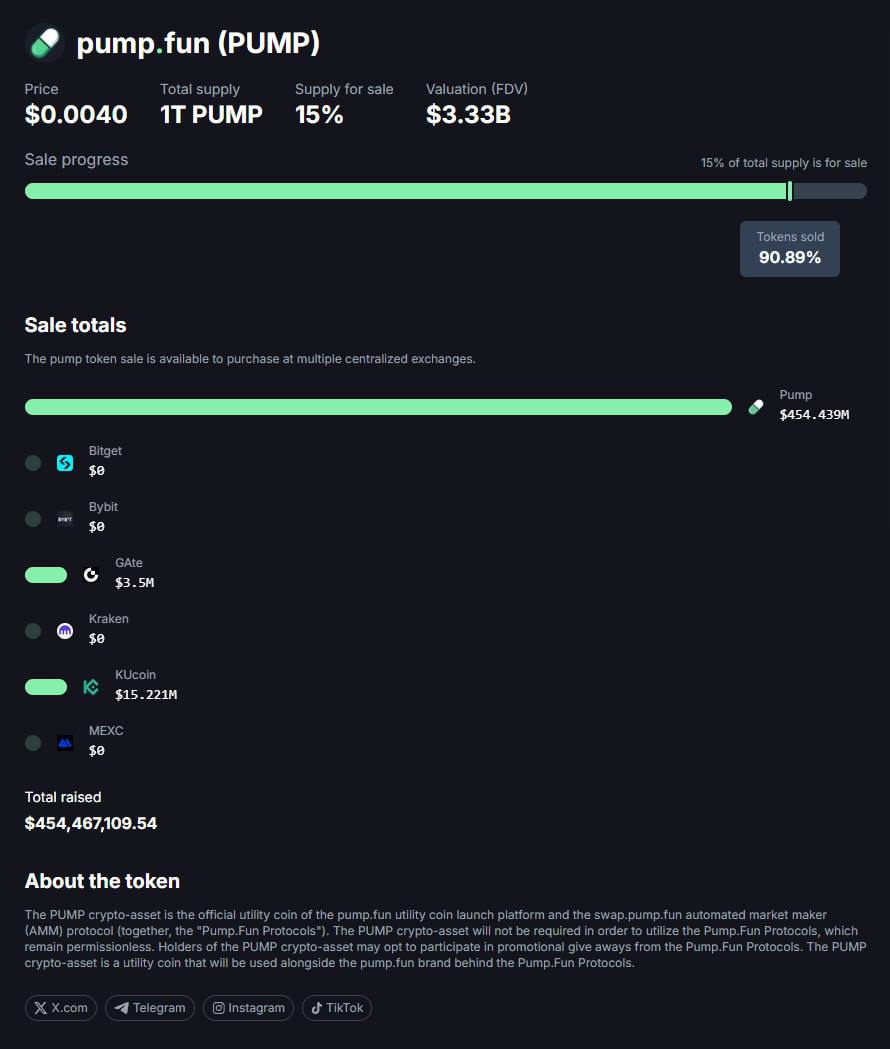Click the Gate exchange logo
This screenshot has width=890, height=1049.
(91, 575)
